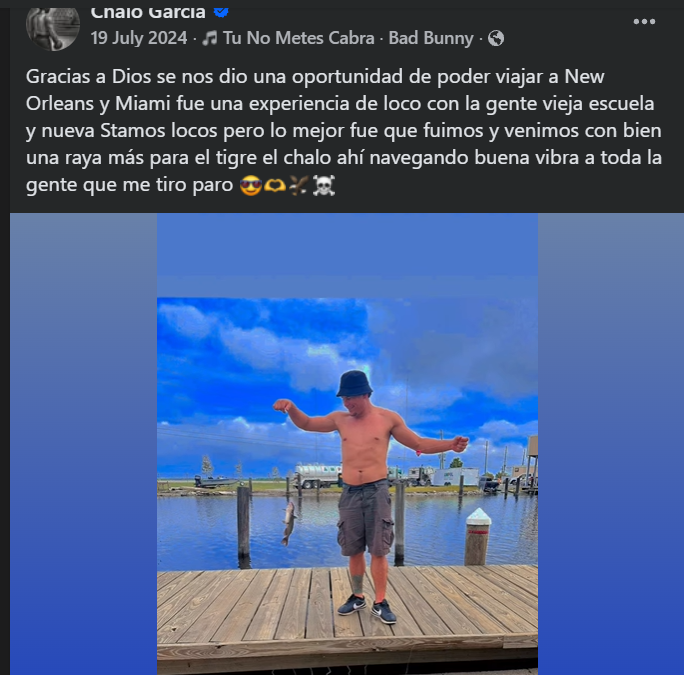Click the blue hat in the photo
Viewport: 684px width, 675px height.
tap(354, 384)
